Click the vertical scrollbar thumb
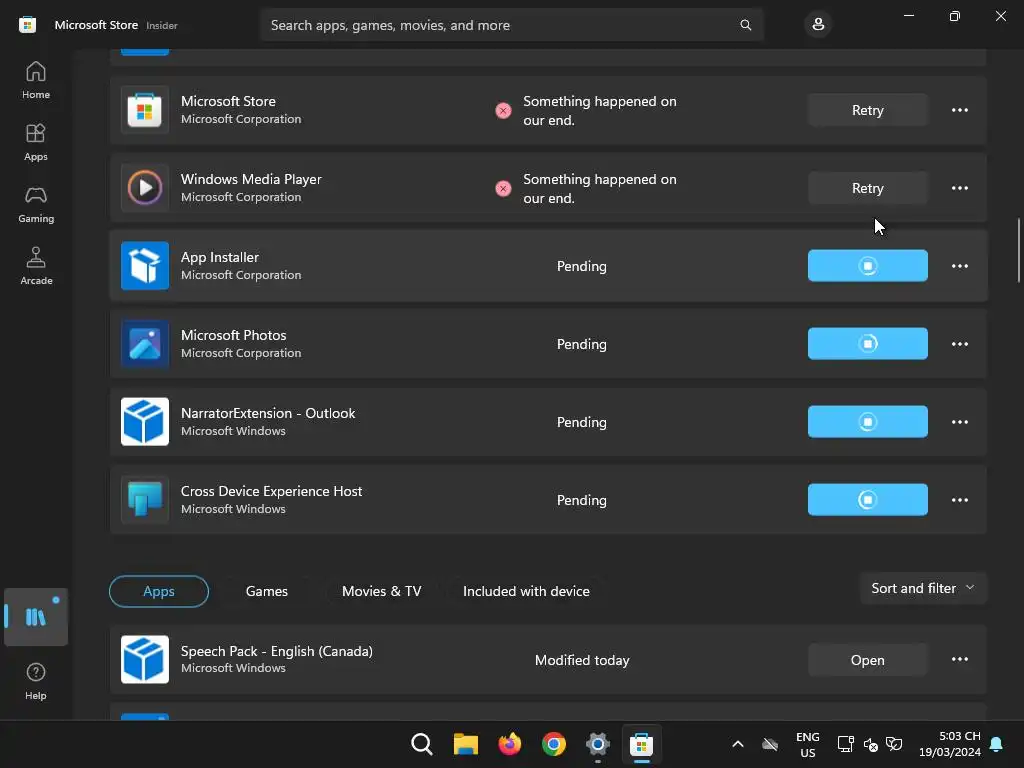The height and width of the screenshot is (768, 1024). pyautogui.click(x=1019, y=250)
